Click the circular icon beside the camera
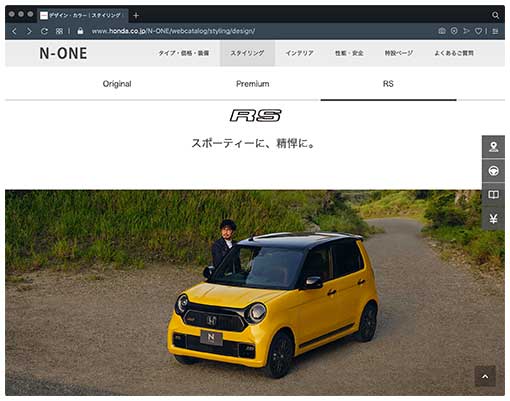Viewport: 510px width, 401px height. point(454,31)
